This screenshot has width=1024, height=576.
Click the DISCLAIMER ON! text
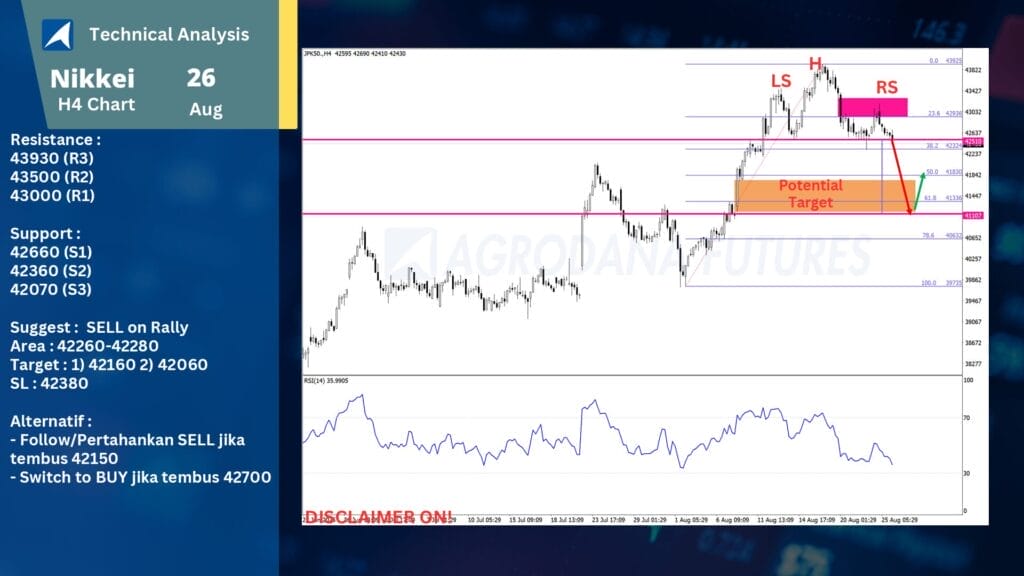pyautogui.click(x=378, y=516)
